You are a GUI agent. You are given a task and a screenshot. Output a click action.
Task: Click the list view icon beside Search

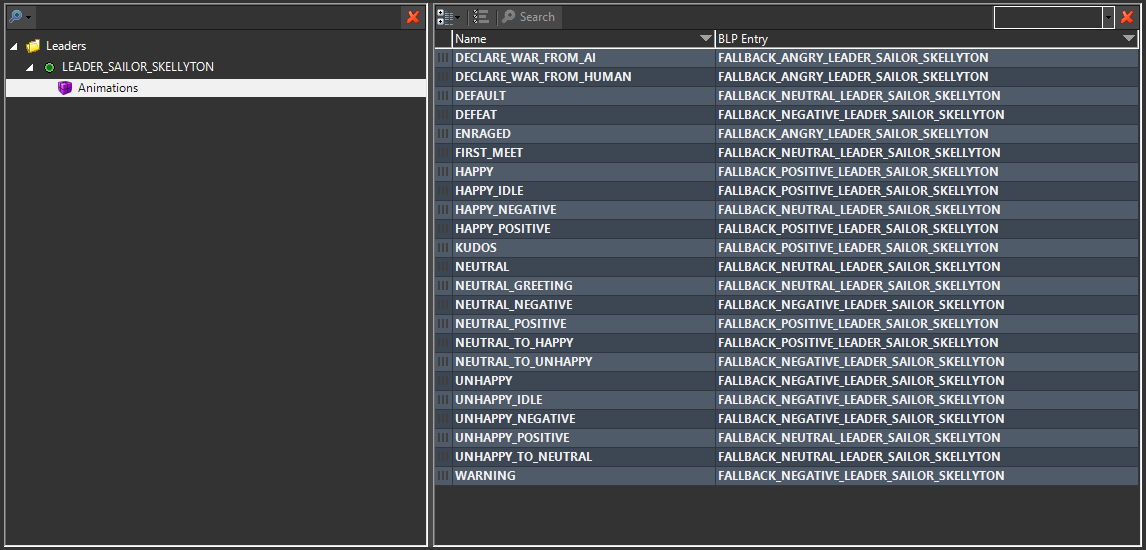[481, 17]
